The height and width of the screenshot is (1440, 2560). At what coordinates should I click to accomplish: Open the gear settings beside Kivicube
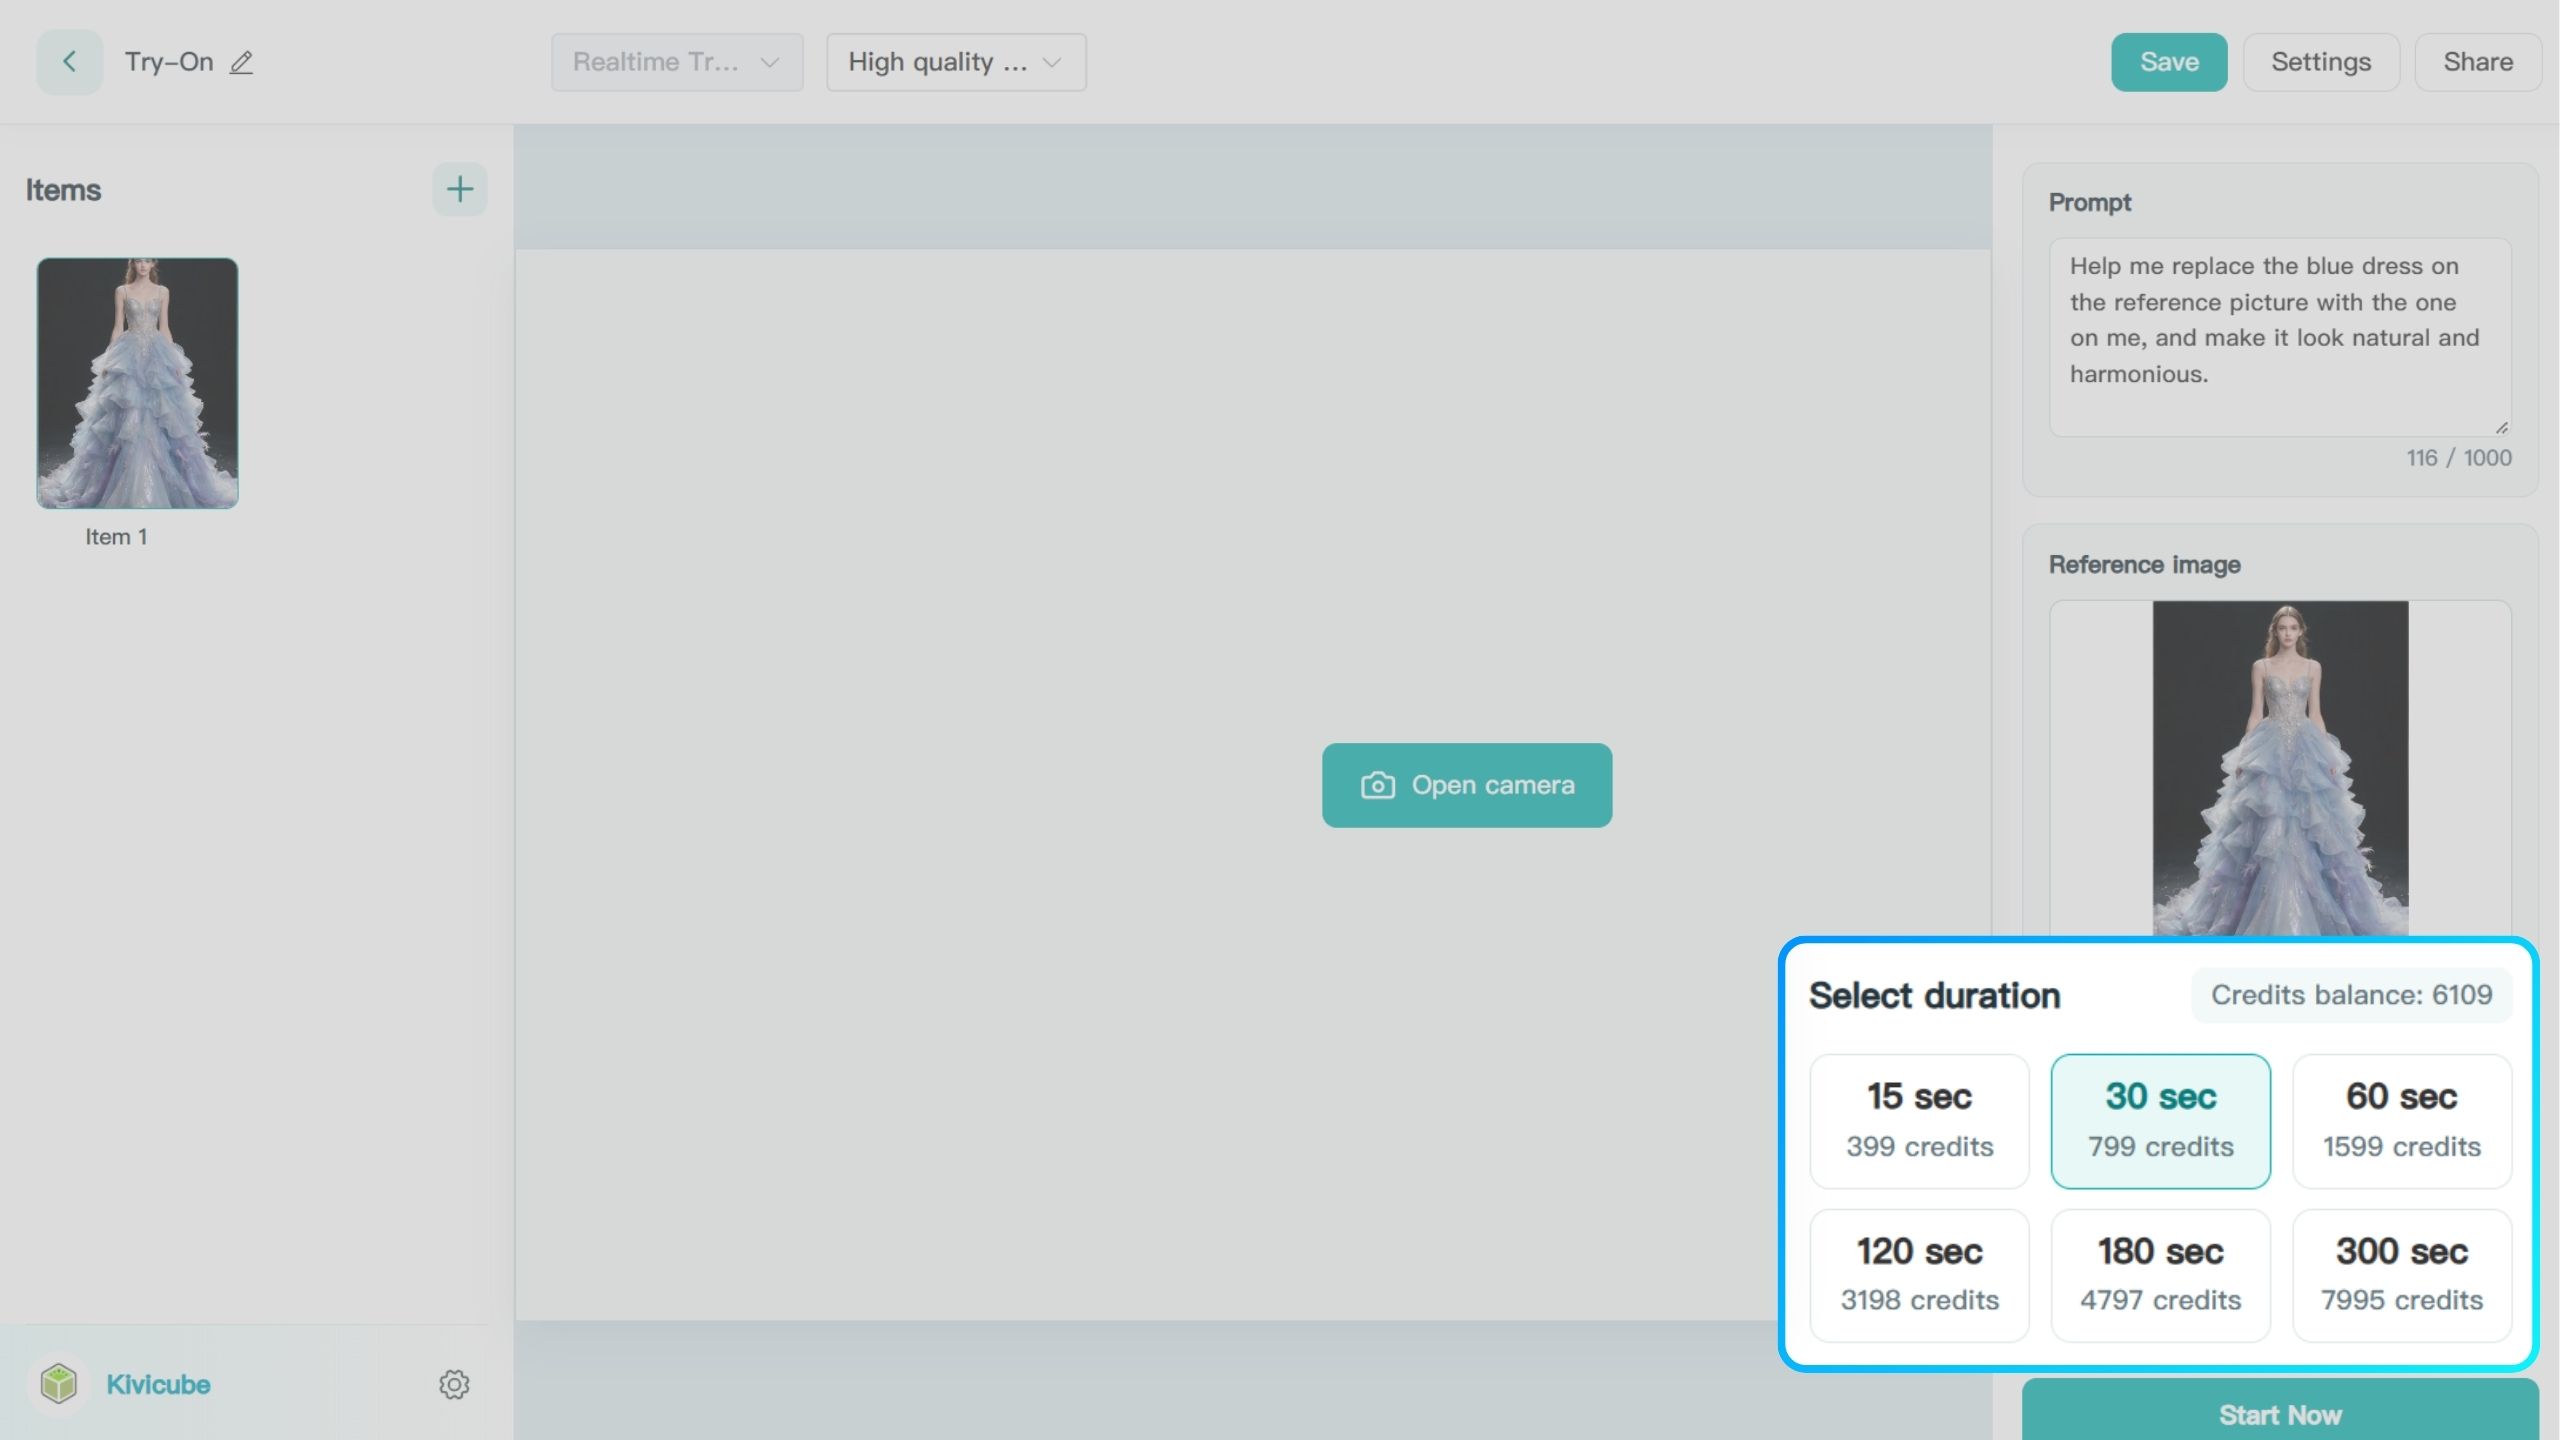[454, 1384]
